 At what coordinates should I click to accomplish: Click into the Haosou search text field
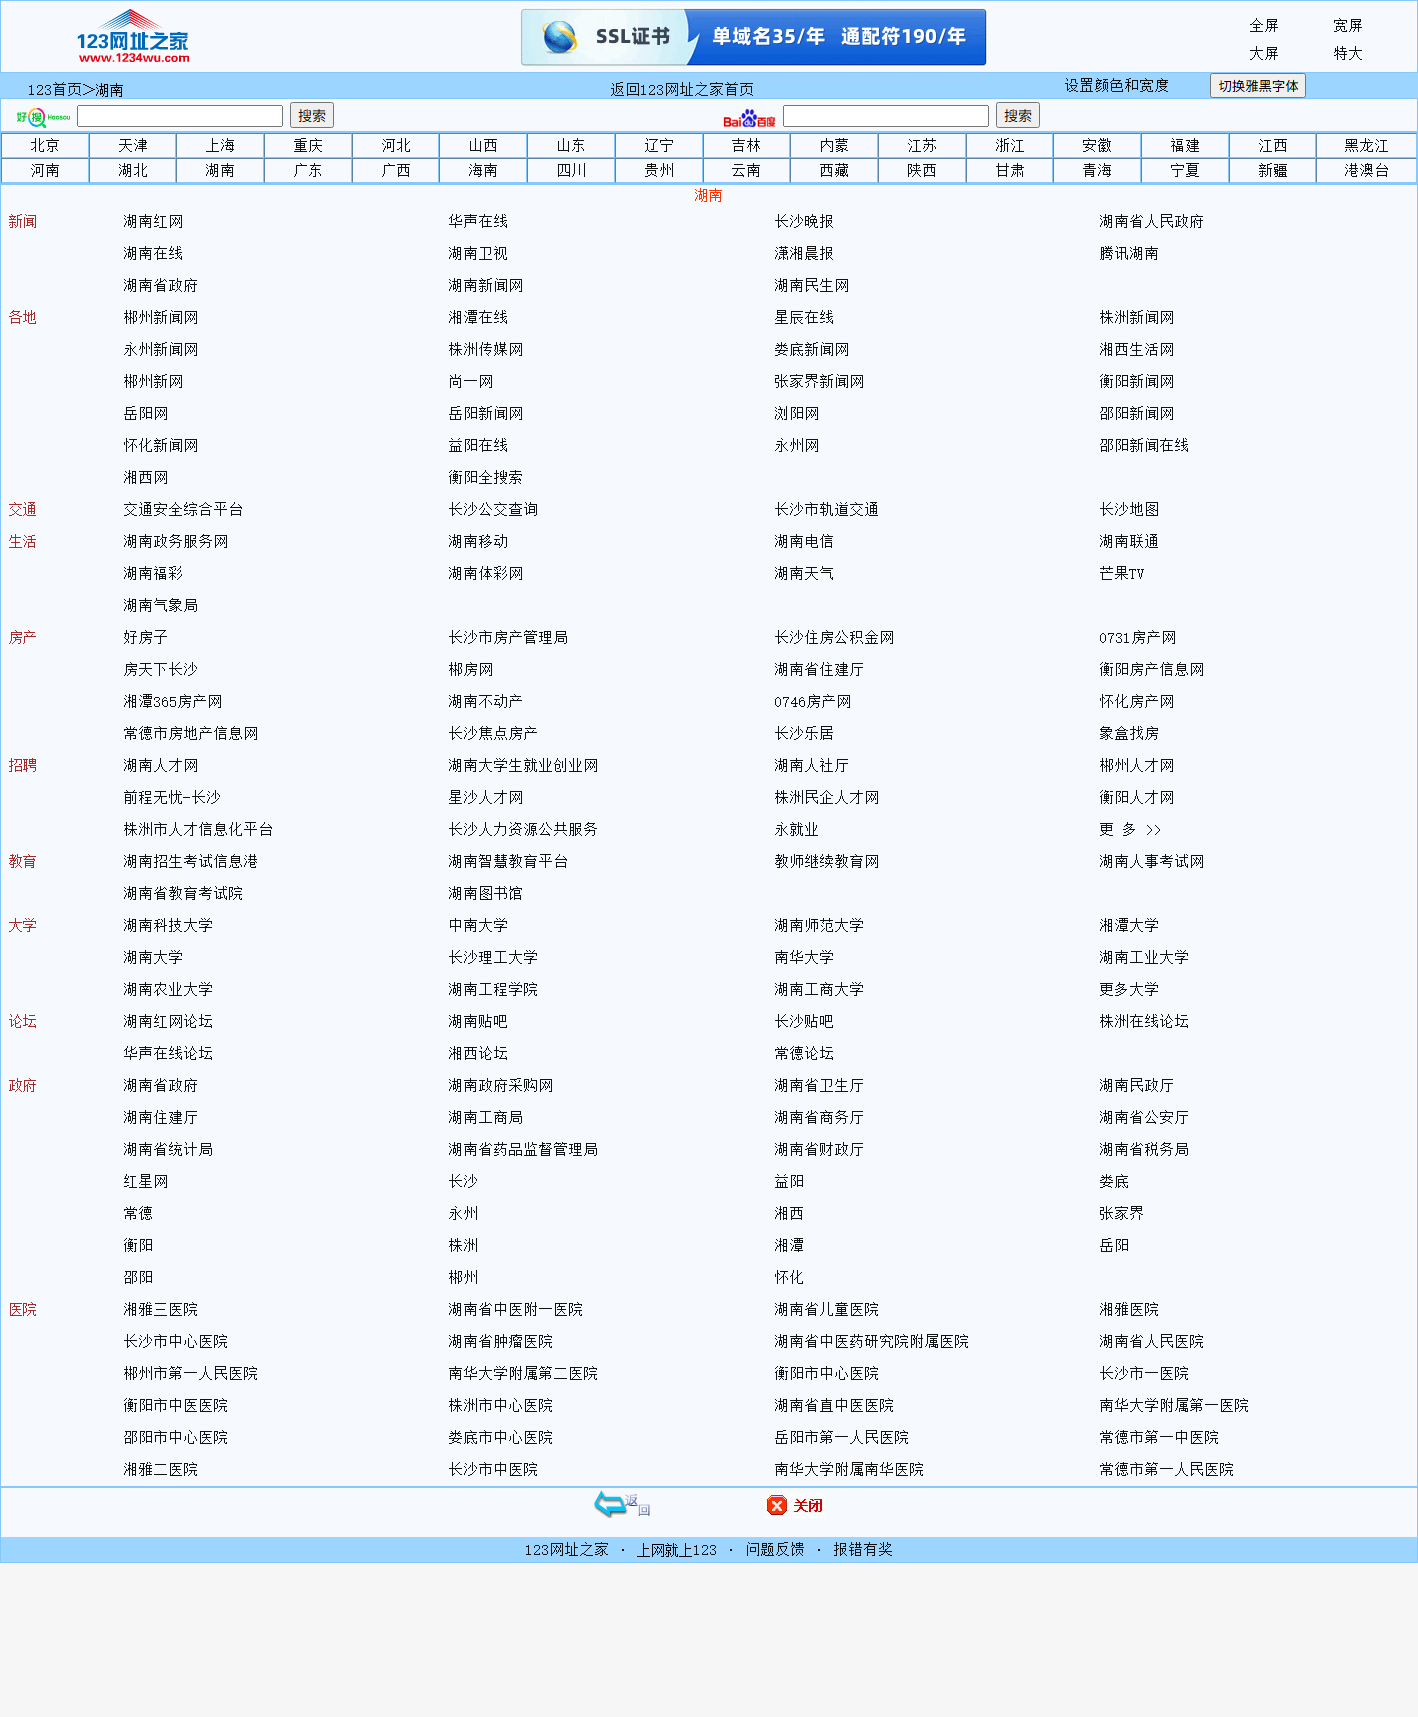tap(180, 116)
